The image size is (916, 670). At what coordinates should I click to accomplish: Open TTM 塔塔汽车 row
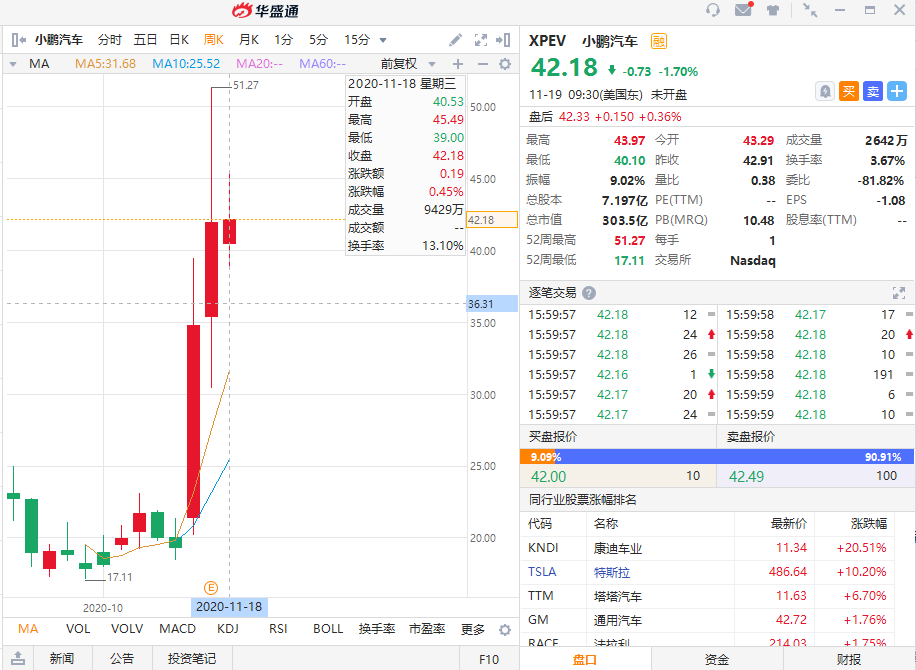coord(707,596)
